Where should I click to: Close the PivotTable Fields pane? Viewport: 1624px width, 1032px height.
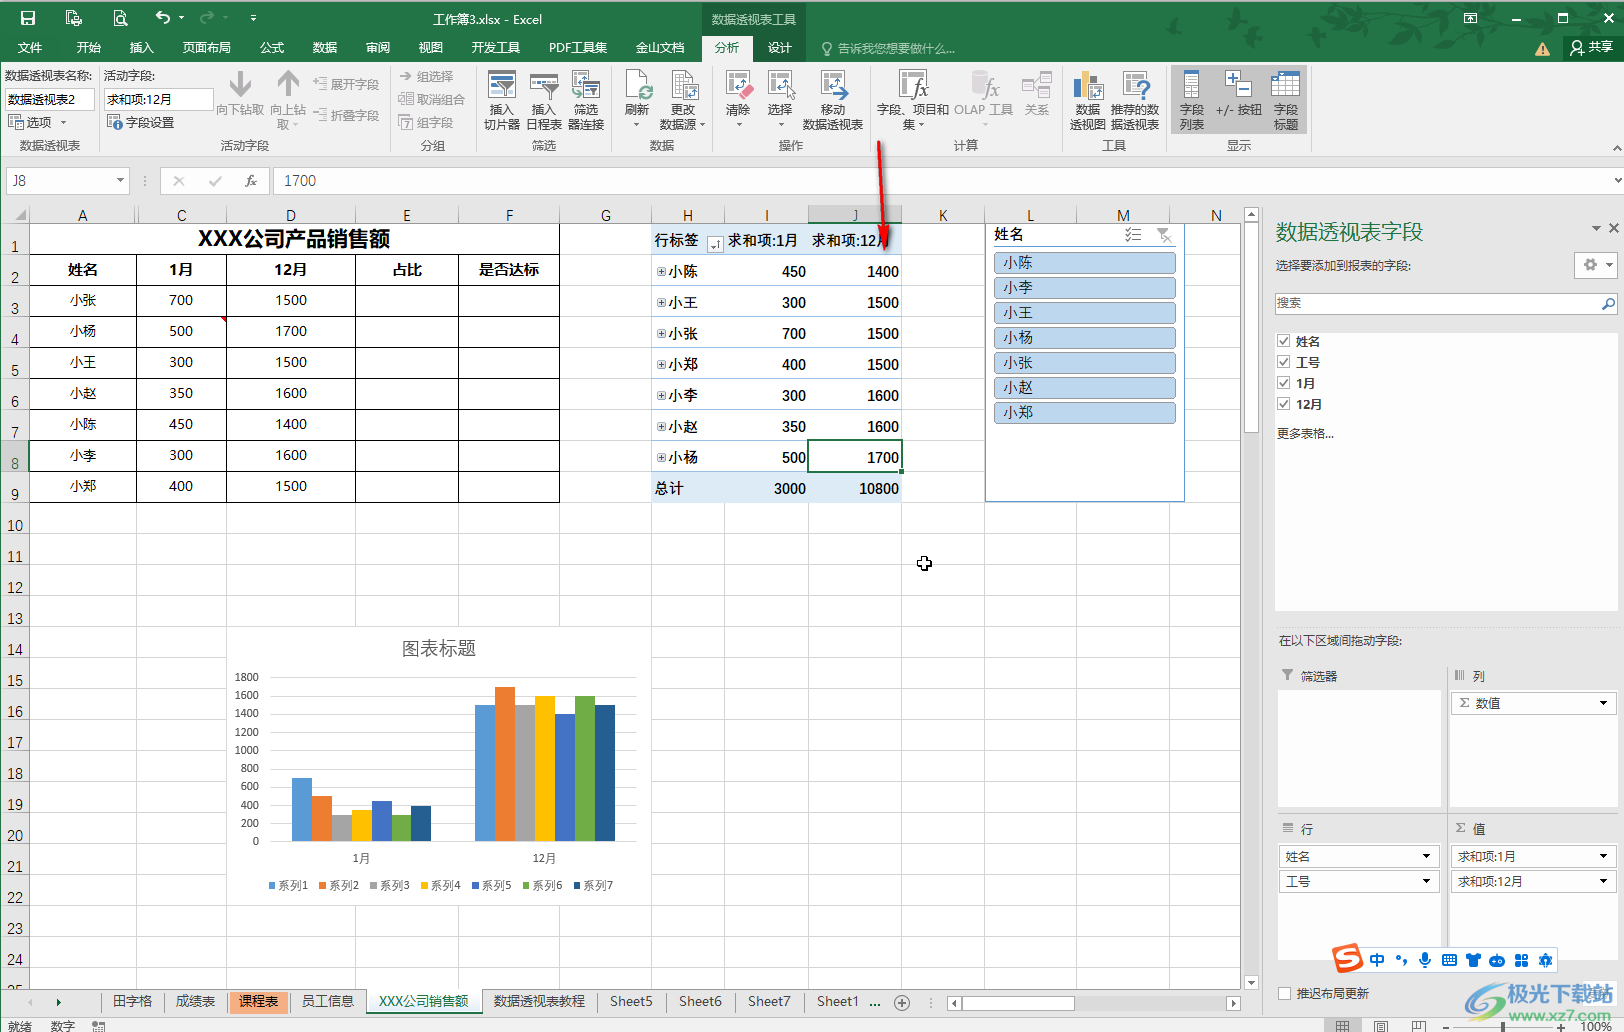[1613, 229]
